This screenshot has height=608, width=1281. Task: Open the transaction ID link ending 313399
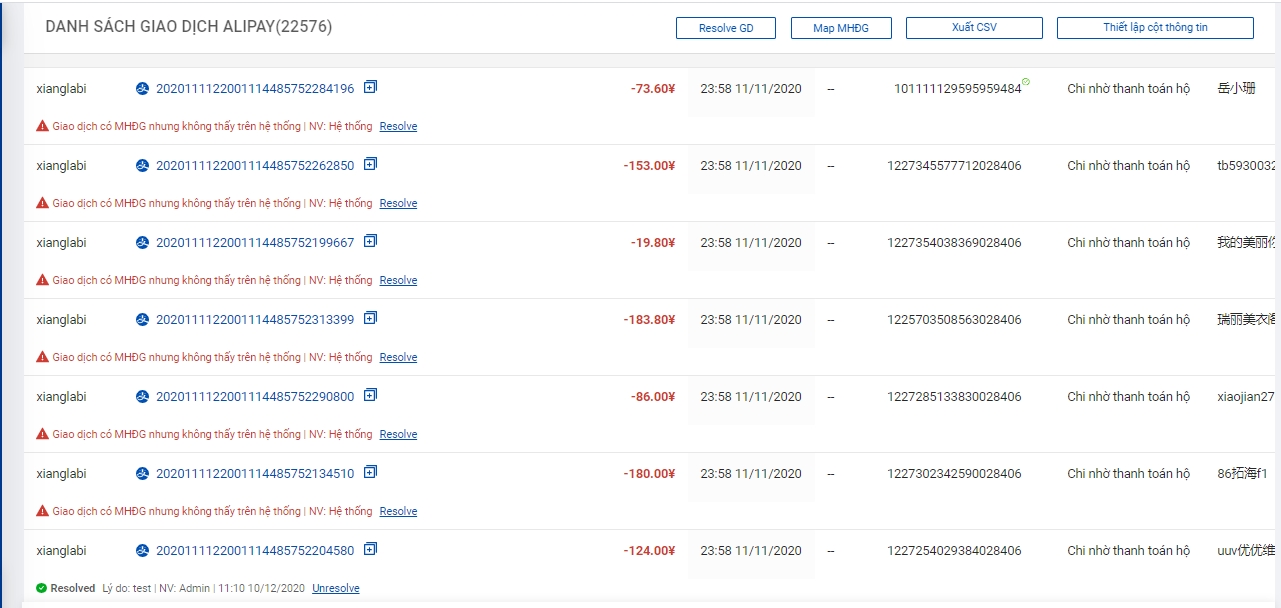255,320
